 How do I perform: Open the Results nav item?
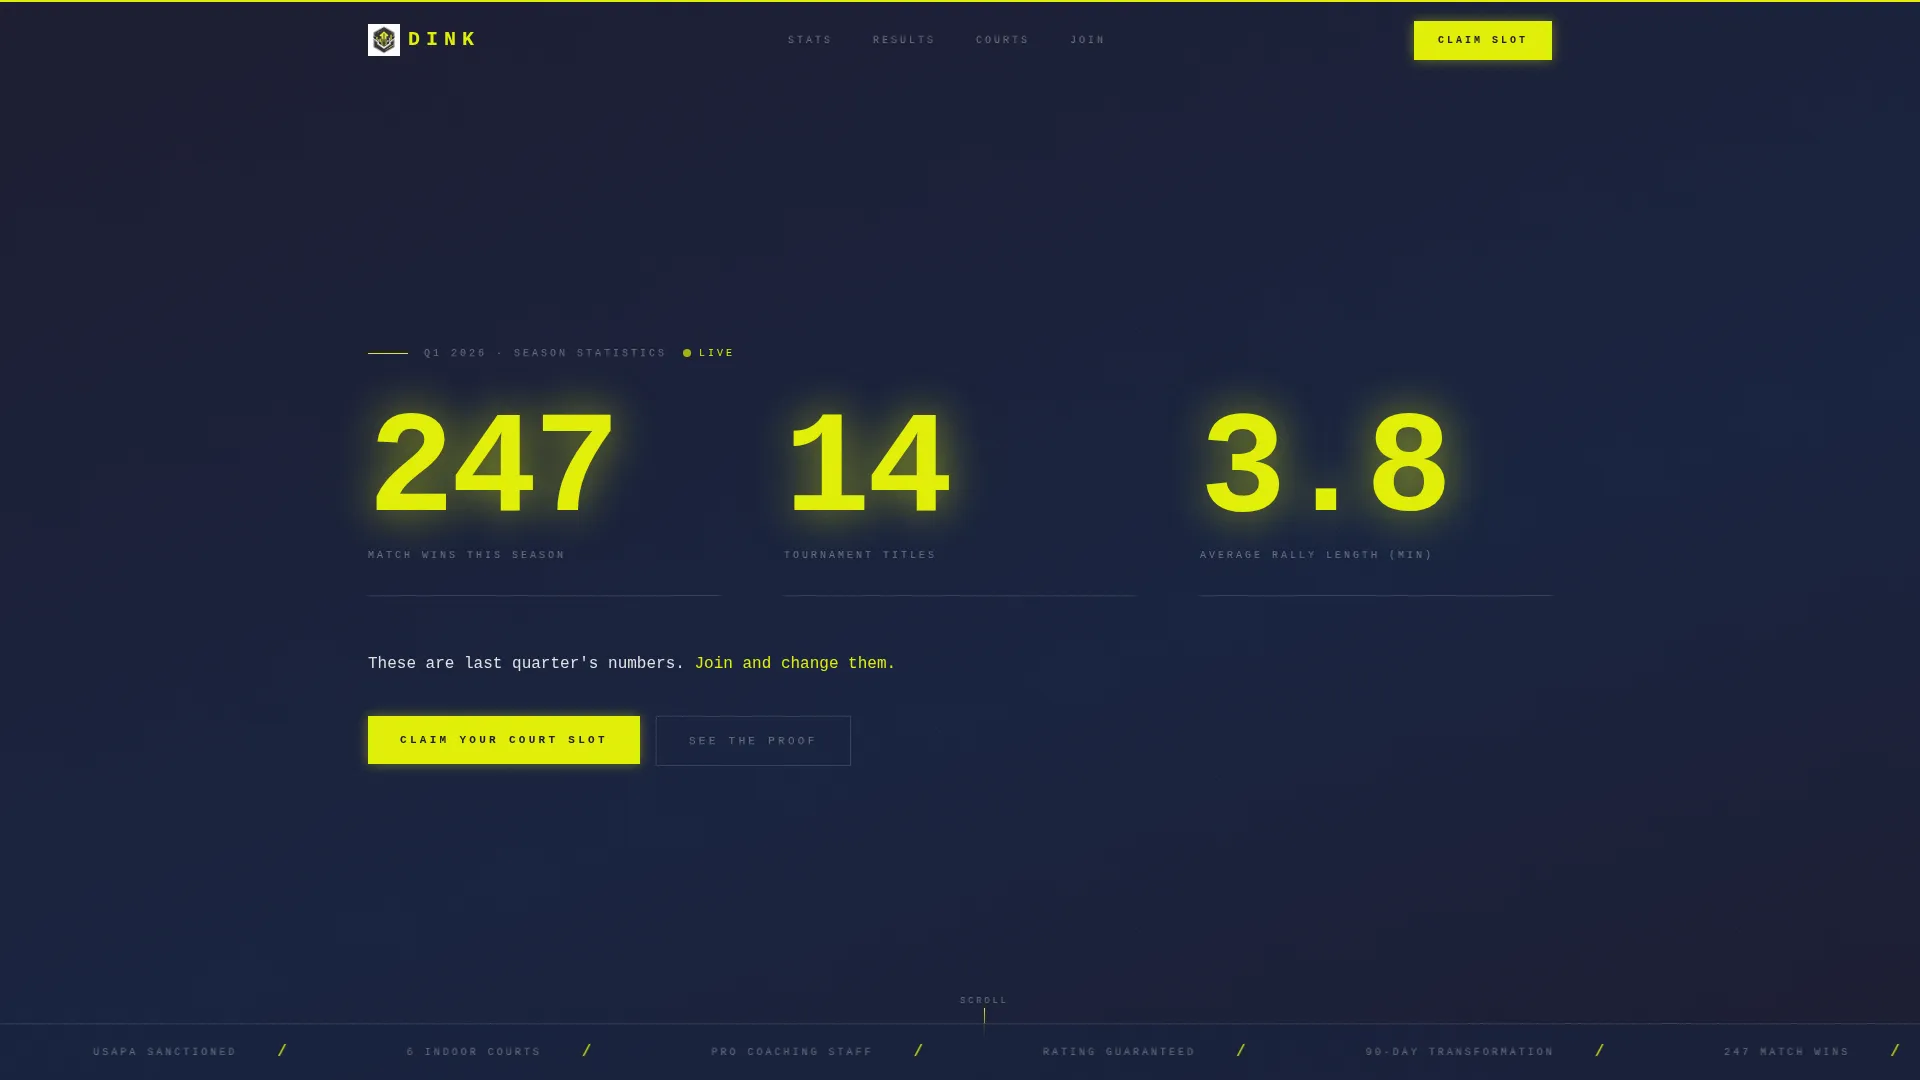coord(904,40)
